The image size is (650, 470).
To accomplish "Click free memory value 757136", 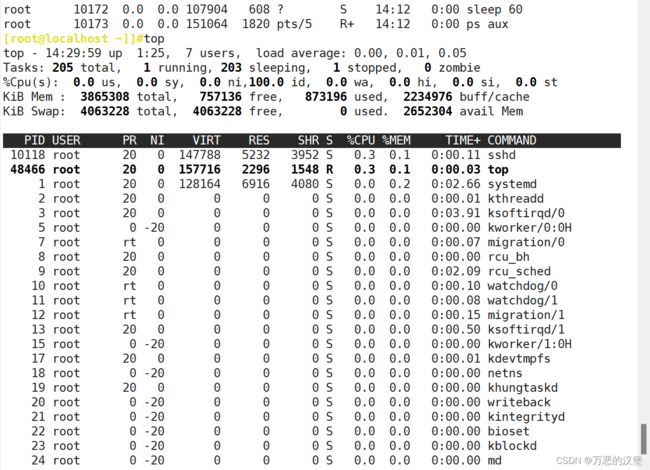I will tap(221, 97).
